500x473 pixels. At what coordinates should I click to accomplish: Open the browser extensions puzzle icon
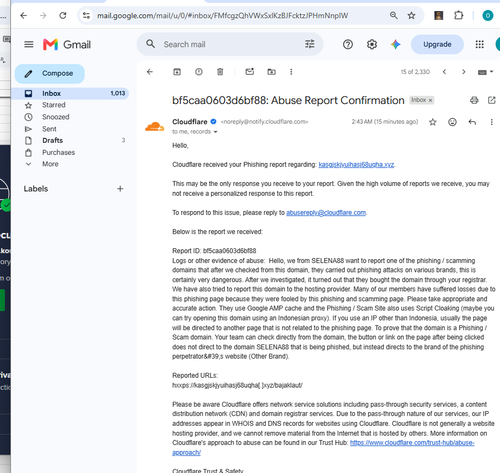click(x=459, y=15)
